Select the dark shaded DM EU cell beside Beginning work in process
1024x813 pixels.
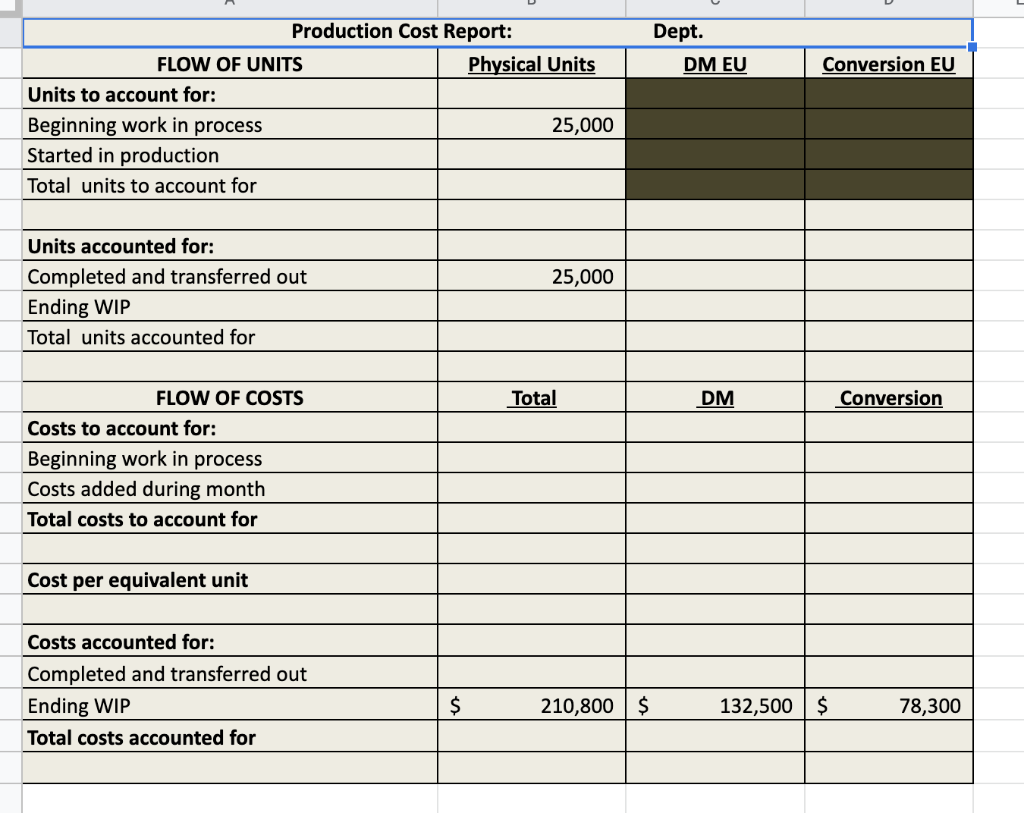pyautogui.click(x=715, y=125)
